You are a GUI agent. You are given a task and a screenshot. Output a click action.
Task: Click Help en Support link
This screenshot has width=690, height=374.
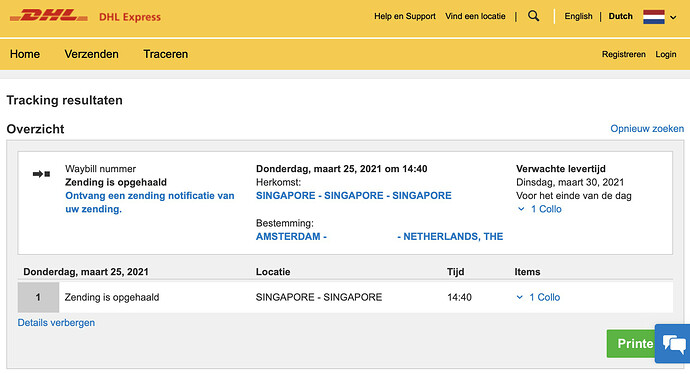tap(405, 16)
